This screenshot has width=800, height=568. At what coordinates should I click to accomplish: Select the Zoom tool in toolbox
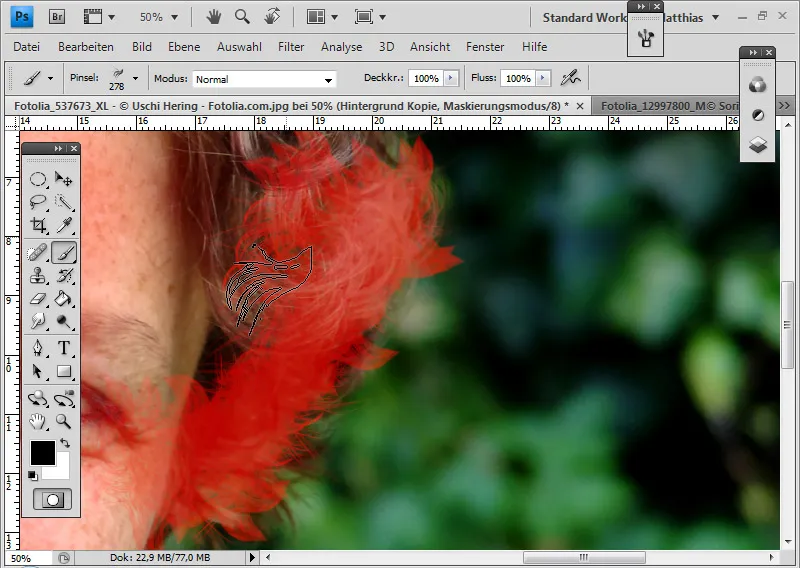[64, 422]
